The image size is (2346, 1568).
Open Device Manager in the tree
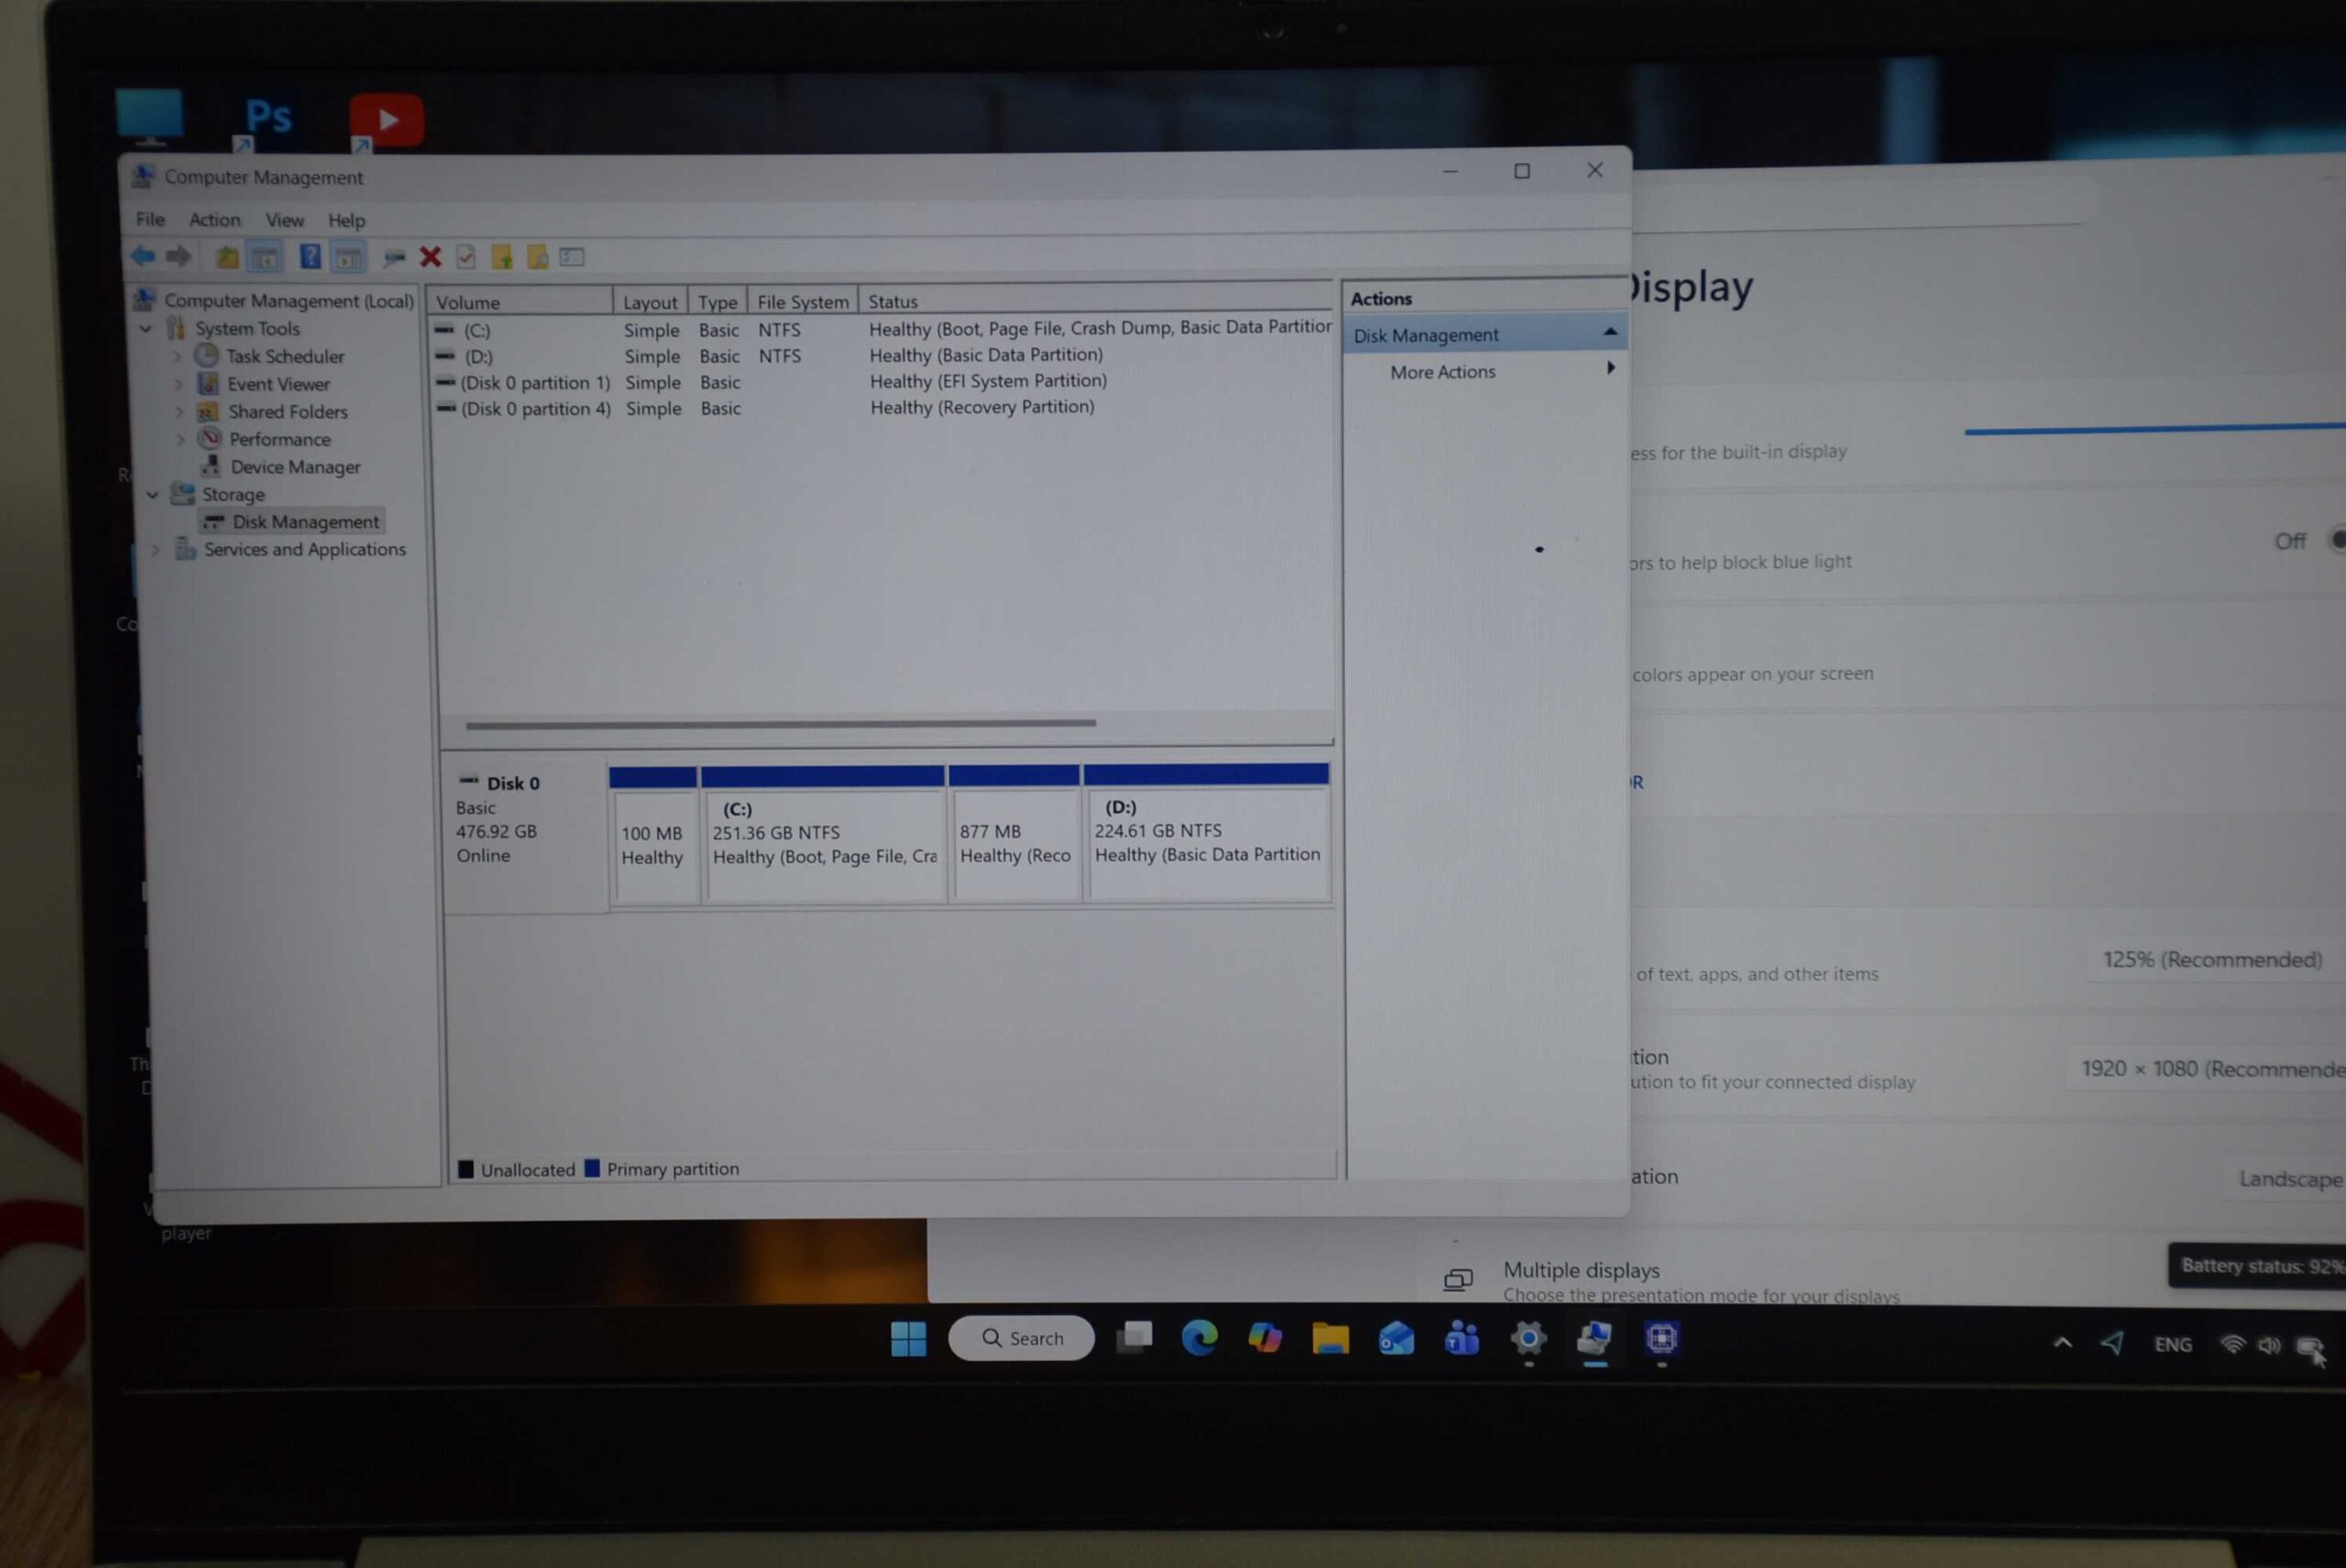pyautogui.click(x=295, y=467)
